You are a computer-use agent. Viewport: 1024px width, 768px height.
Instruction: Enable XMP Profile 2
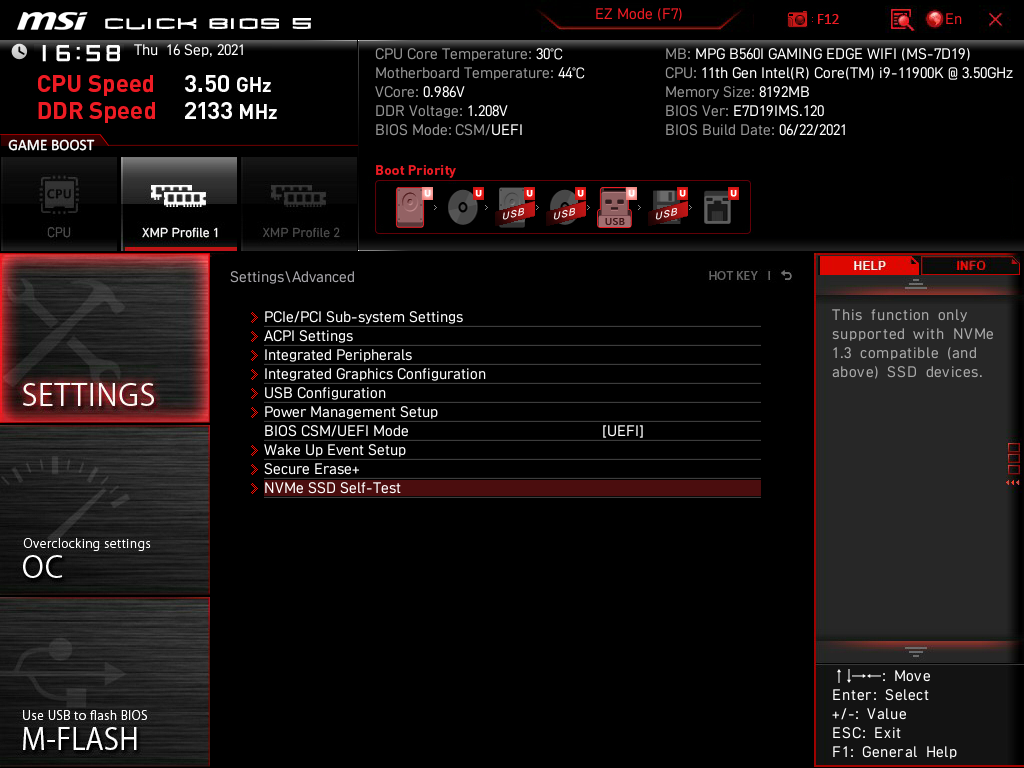click(300, 204)
